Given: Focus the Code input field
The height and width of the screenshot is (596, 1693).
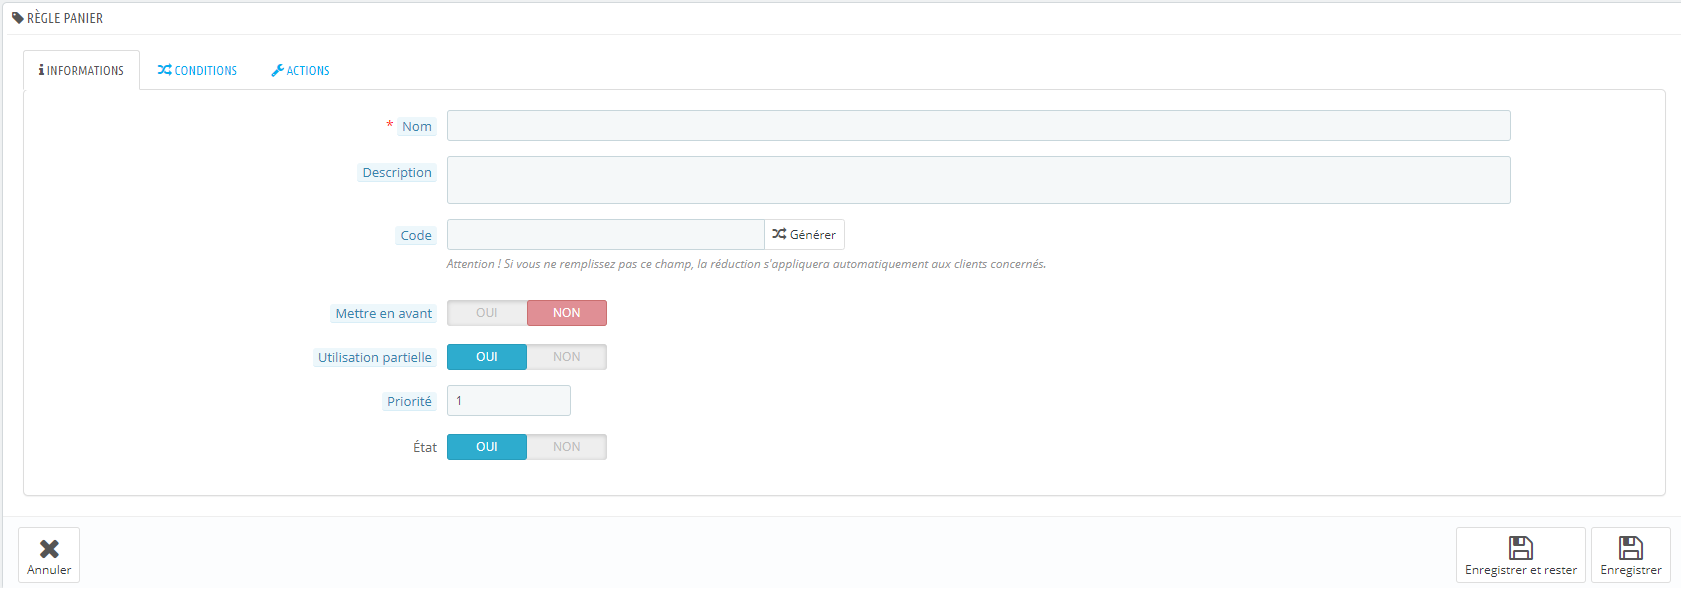Looking at the screenshot, I should pos(606,234).
